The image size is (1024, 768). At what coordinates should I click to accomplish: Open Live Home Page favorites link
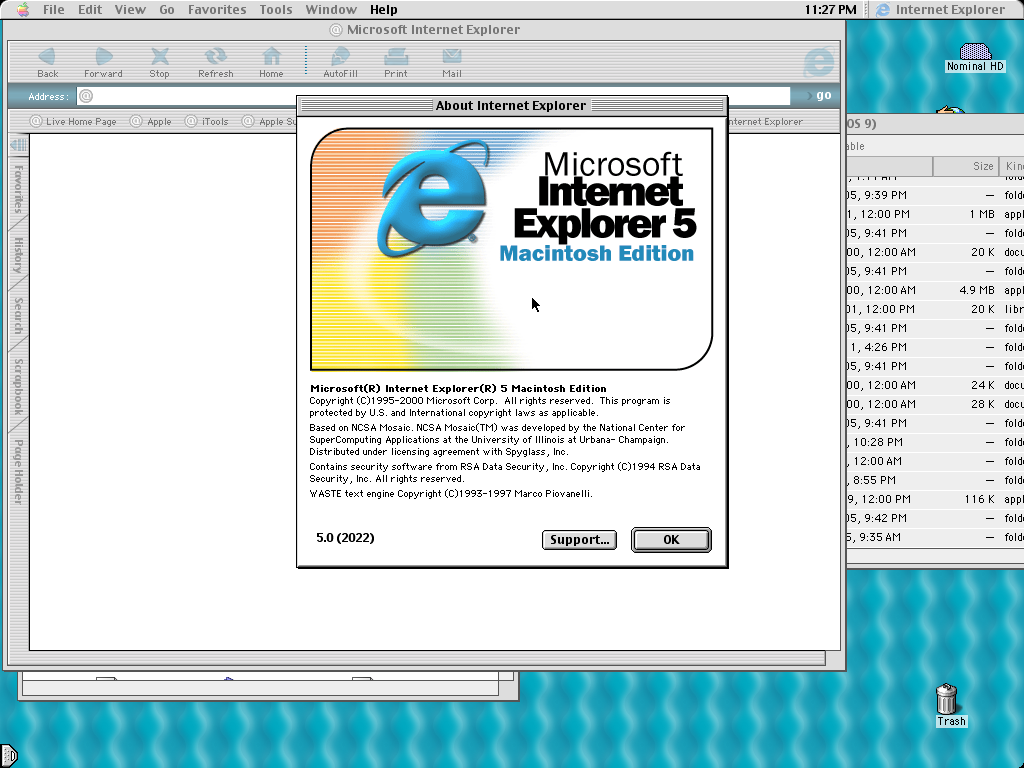click(73, 121)
